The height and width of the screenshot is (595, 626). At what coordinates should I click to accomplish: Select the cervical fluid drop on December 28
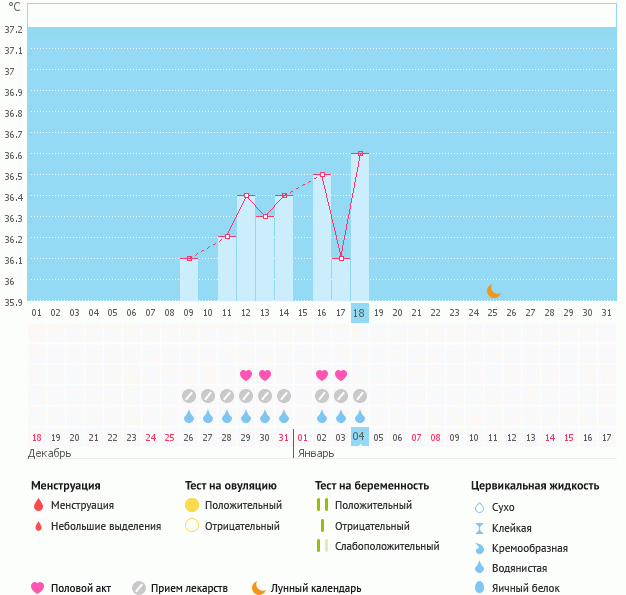click(x=227, y=416)
